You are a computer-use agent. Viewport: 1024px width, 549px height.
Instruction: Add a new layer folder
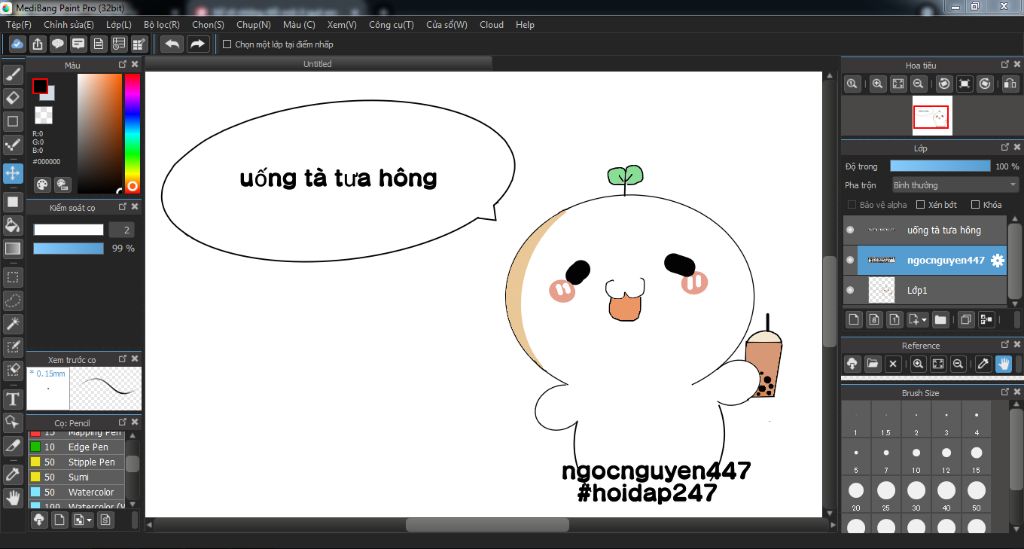point(940,319)
